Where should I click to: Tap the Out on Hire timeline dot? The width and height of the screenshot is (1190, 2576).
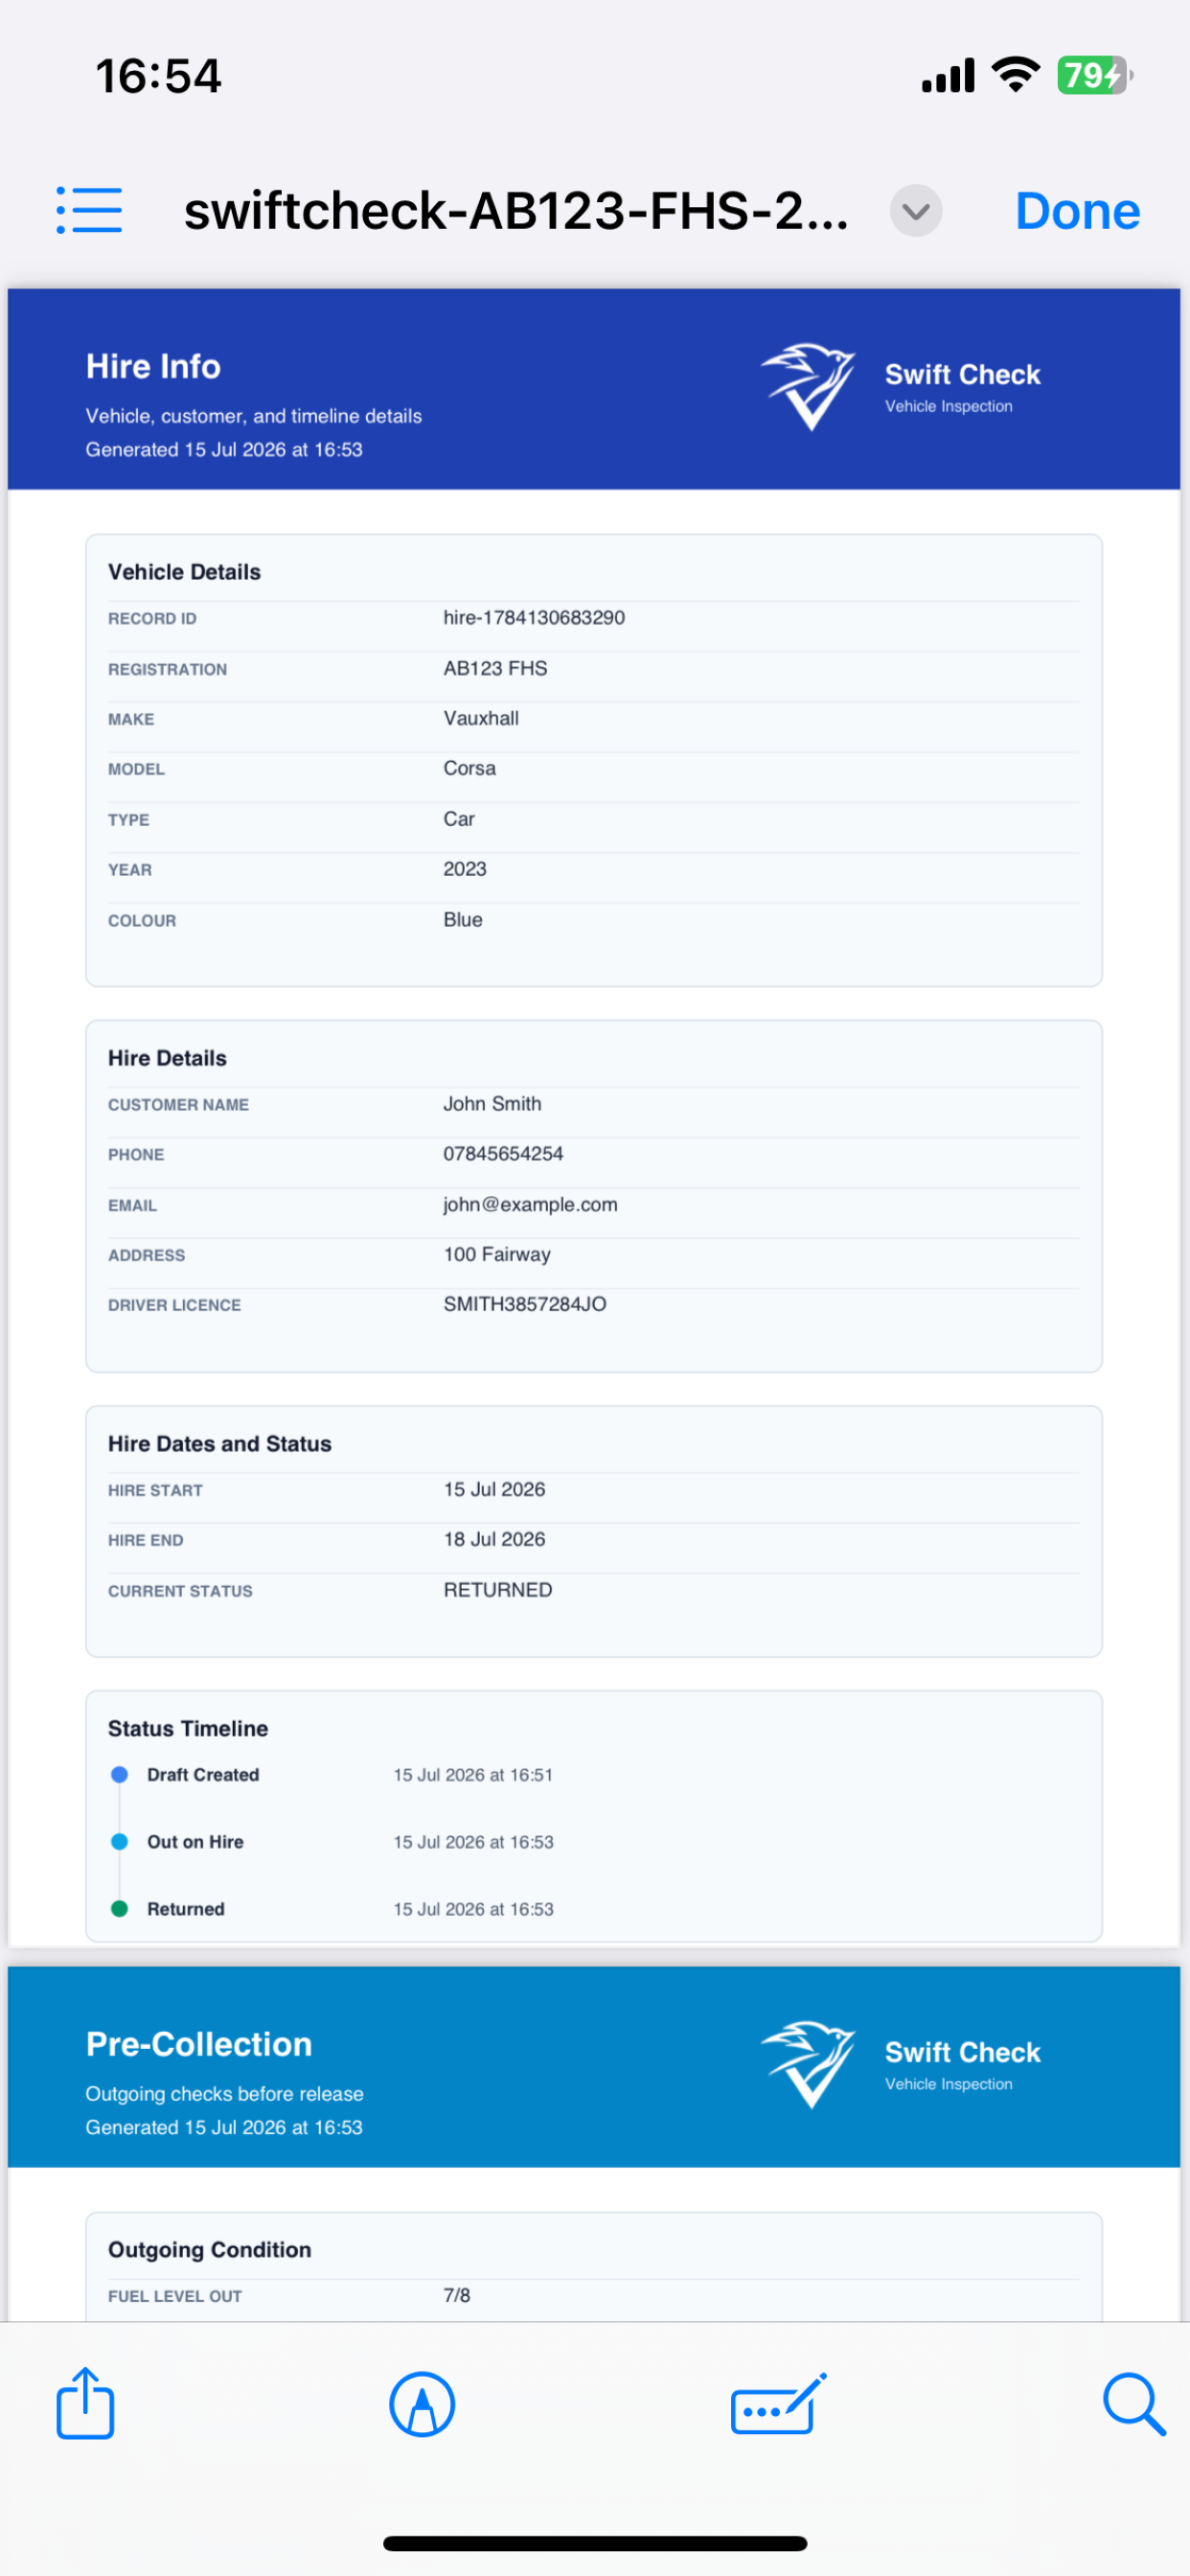119,1841
